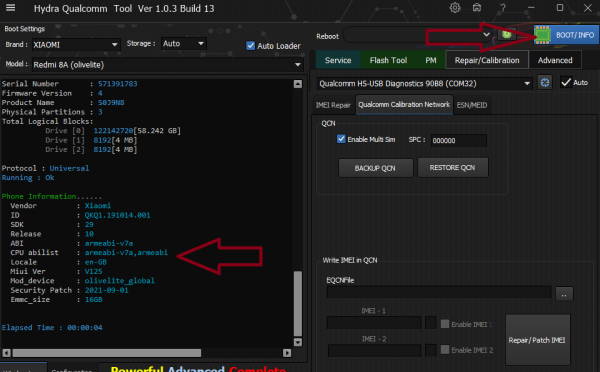Click the Repair/Patch IMEI button
The width and height of the screenshot is (600, 372).
pyautogui.click(x=537, y=340)
